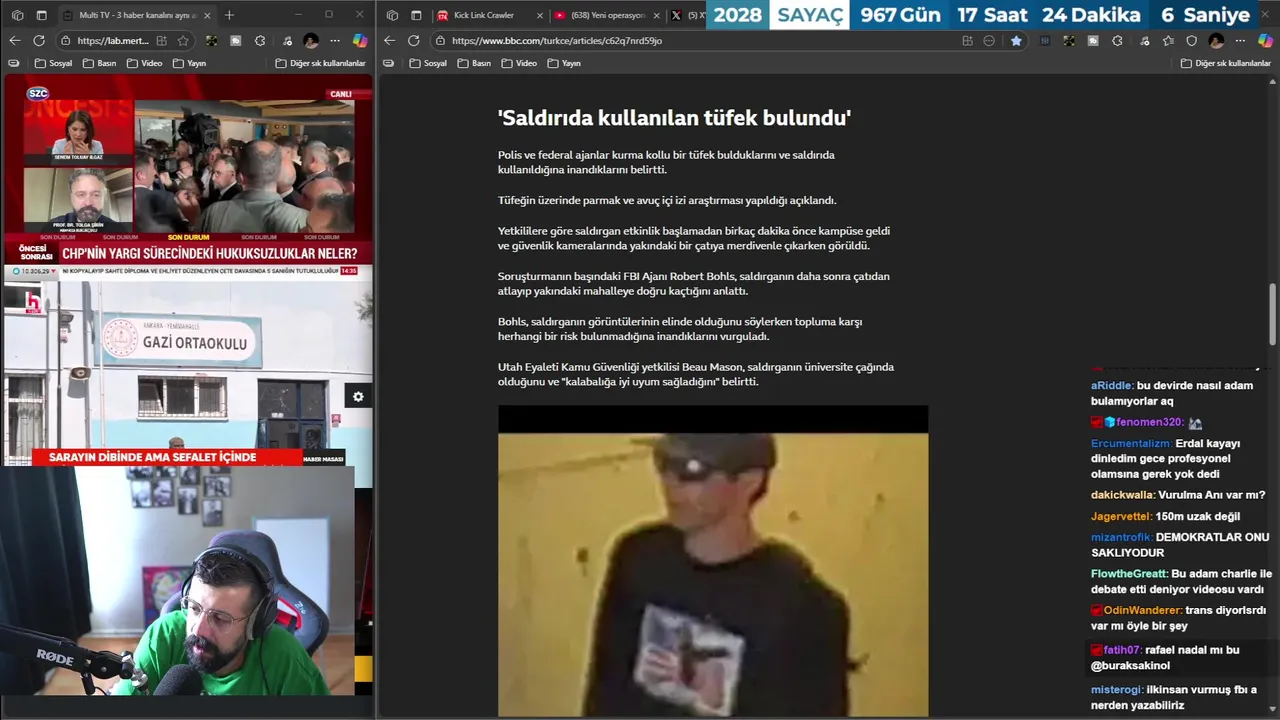Close the Kick Link Crawler tab
The width and height of the screenshot is (1280, 720).
pos(540,15)
